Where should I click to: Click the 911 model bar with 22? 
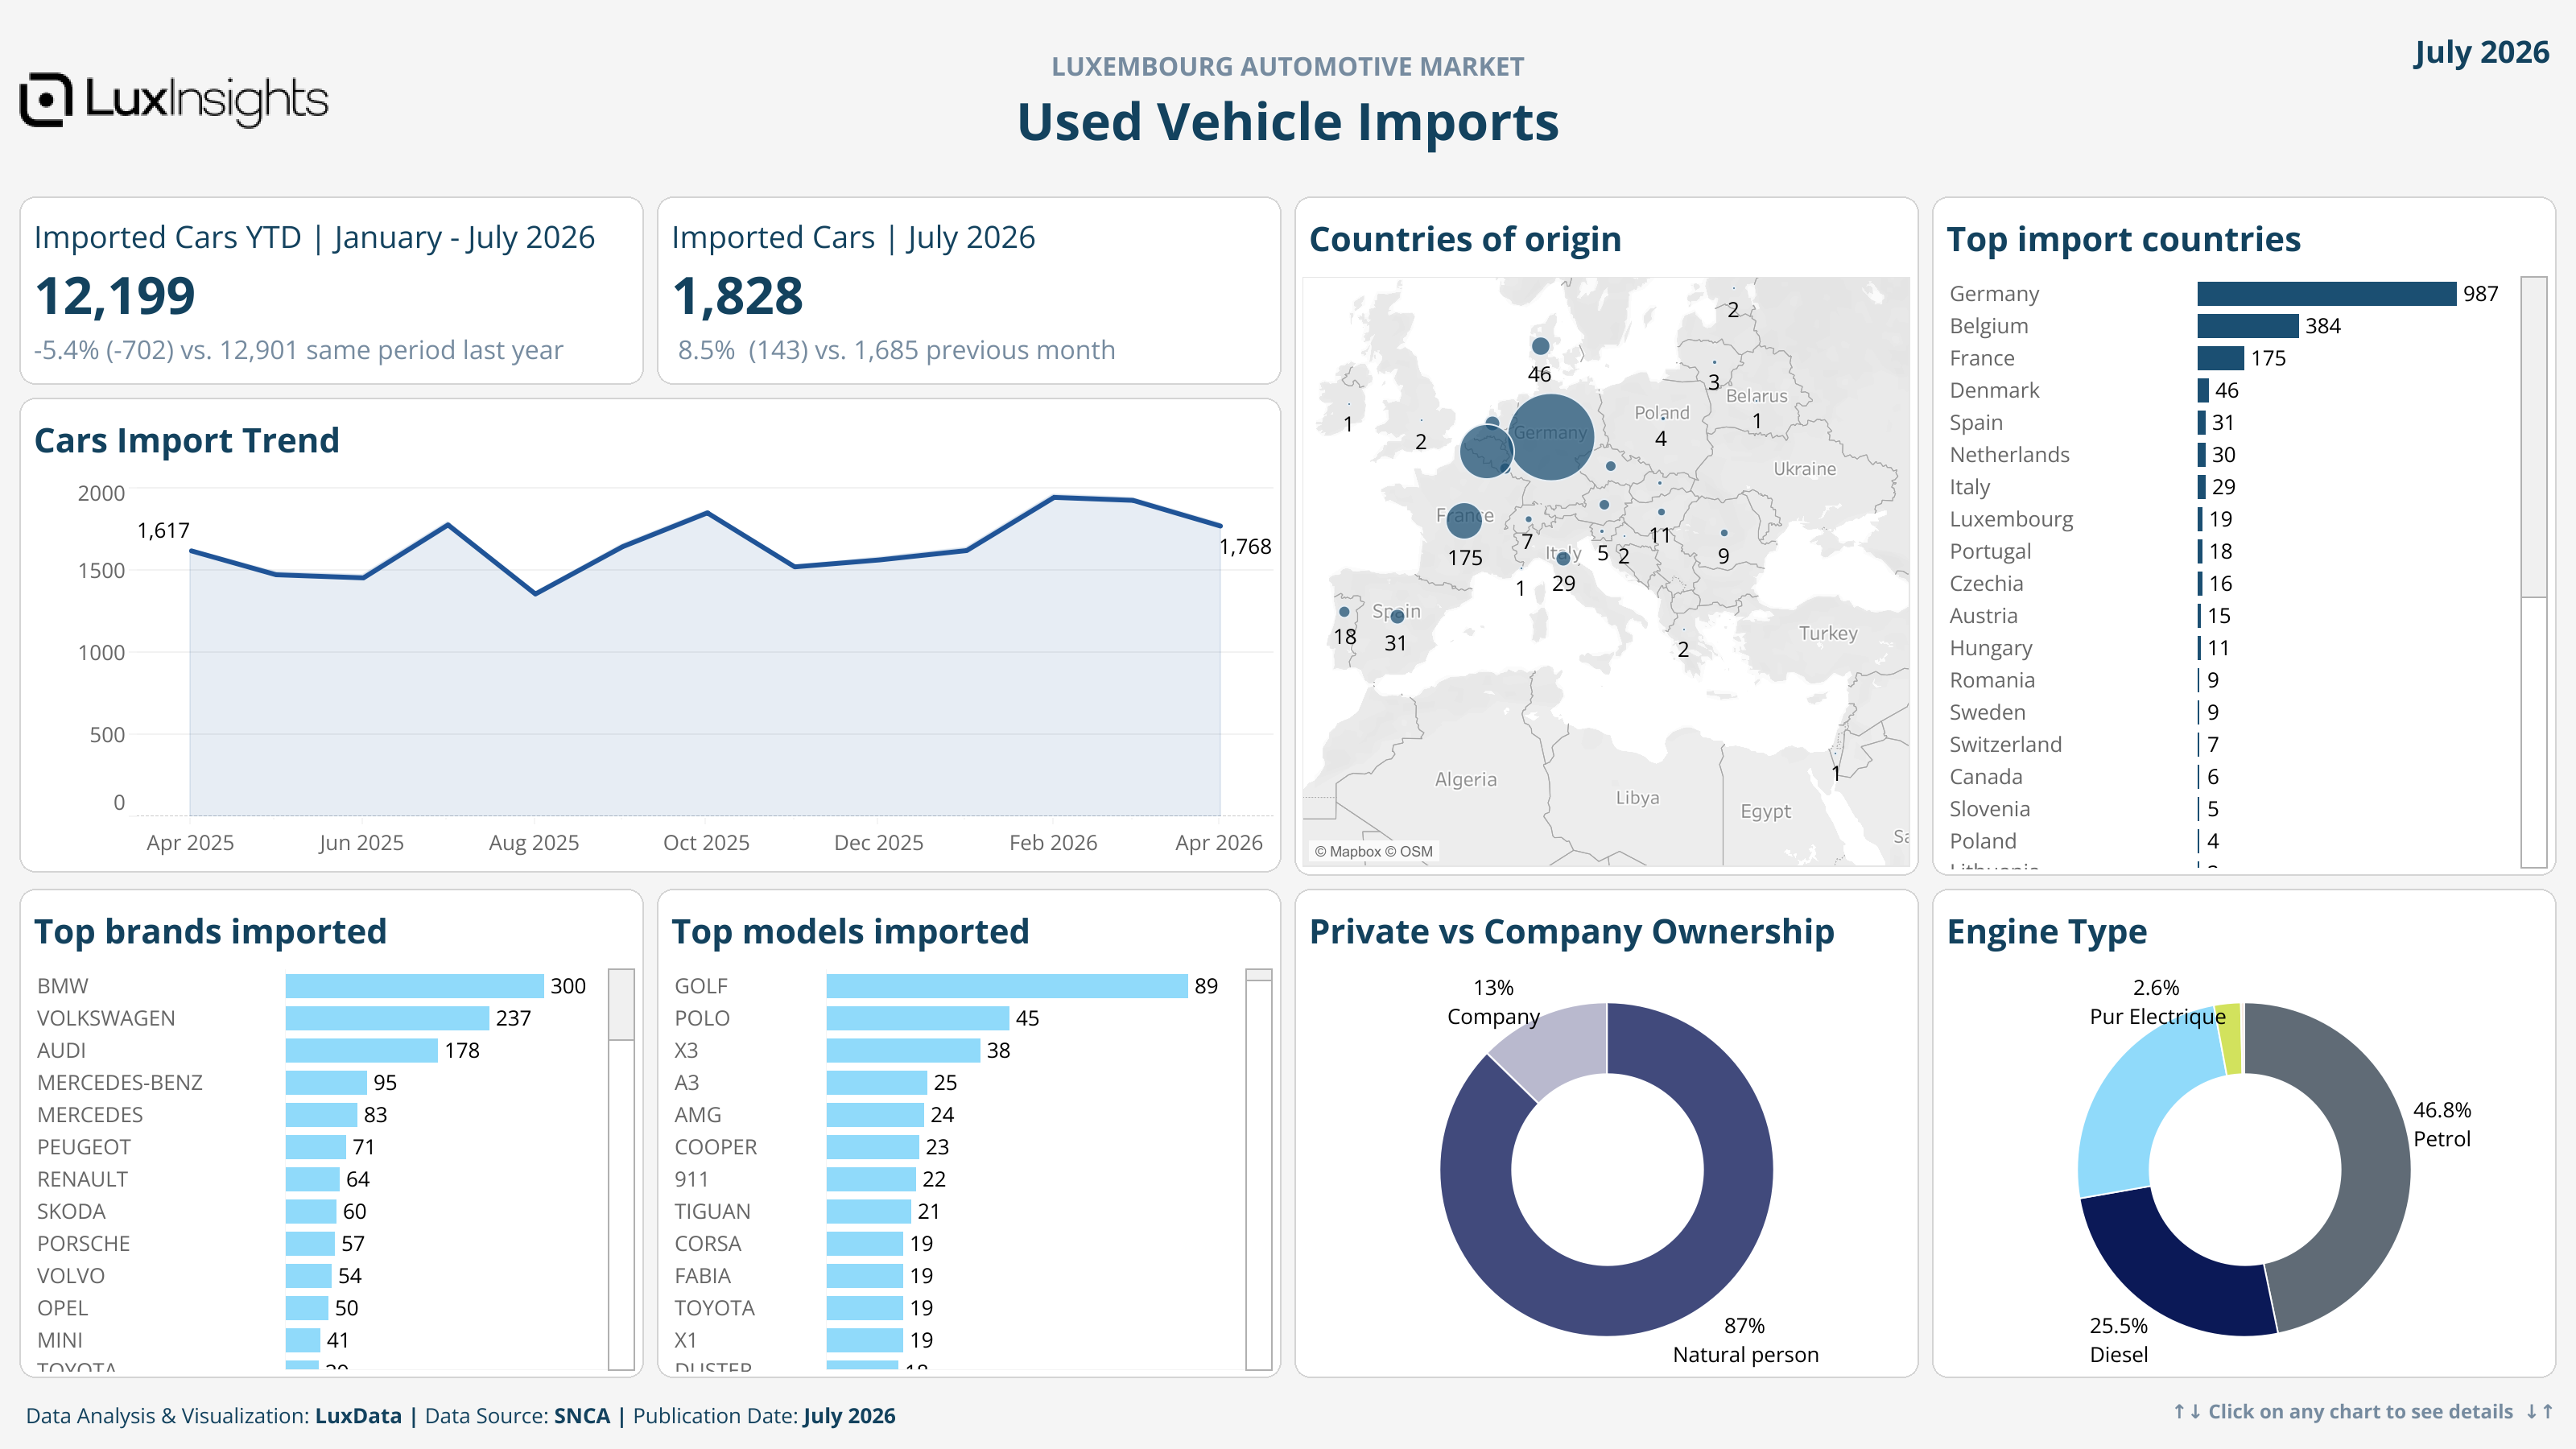[870, 1179]
